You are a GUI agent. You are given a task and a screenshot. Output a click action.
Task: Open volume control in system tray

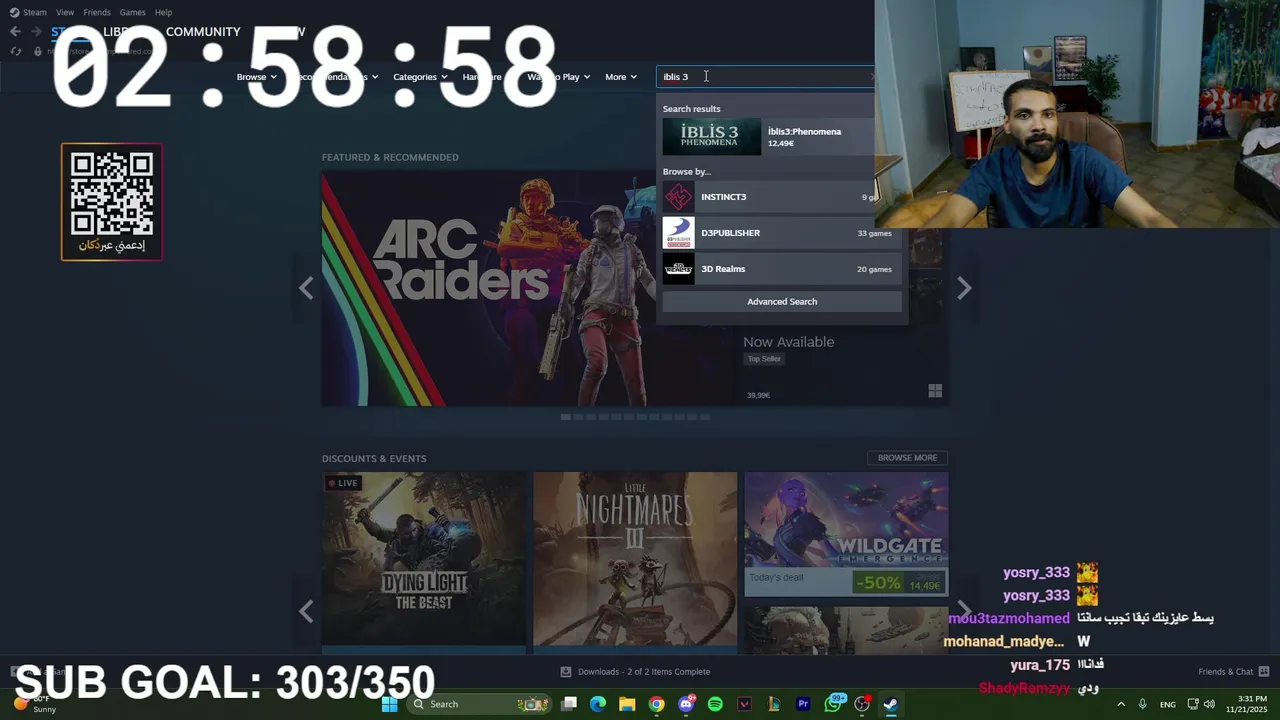click(x=1209, y=704)
